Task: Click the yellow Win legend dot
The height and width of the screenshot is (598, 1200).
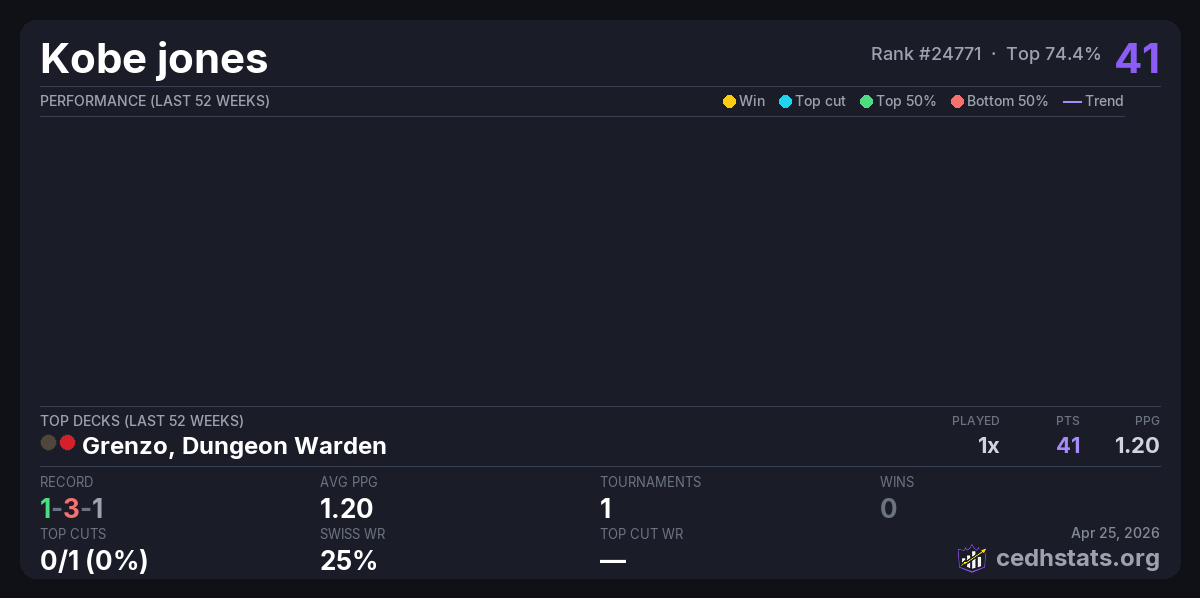Action: click(729, 101)
